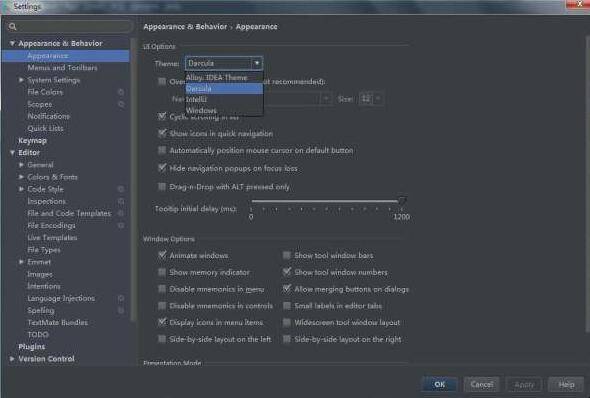Click the project-level icon next to File Colors
590x398 pixels.
(121, 92)
